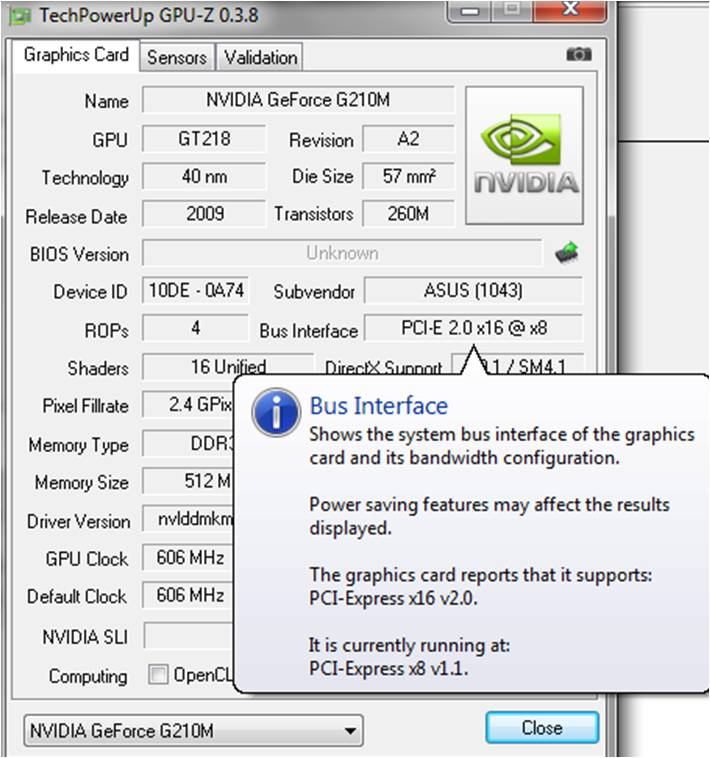Viewport: 710px width, 758px height.
Task: Click the ROPs field showing 4
Action: [x=196, y=328]
